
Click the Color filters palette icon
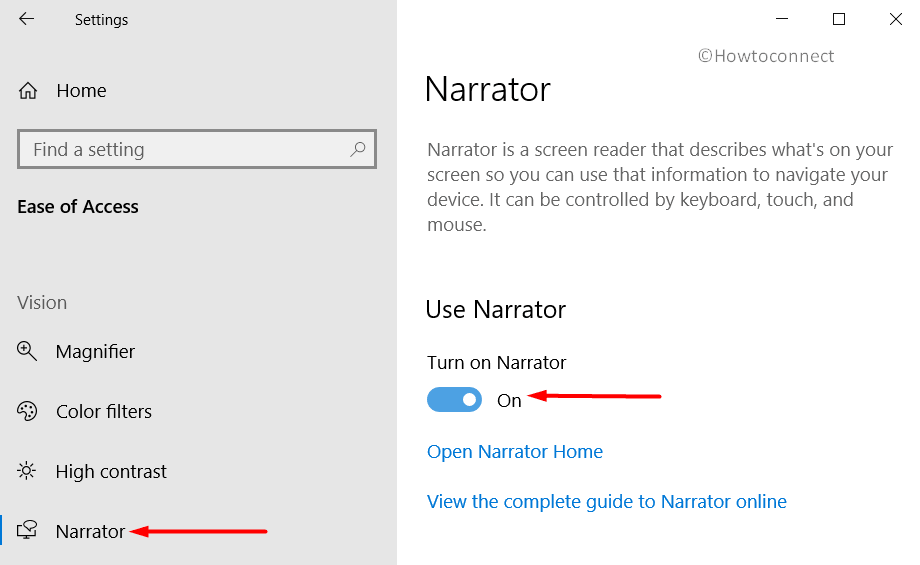tap(27, 411)
